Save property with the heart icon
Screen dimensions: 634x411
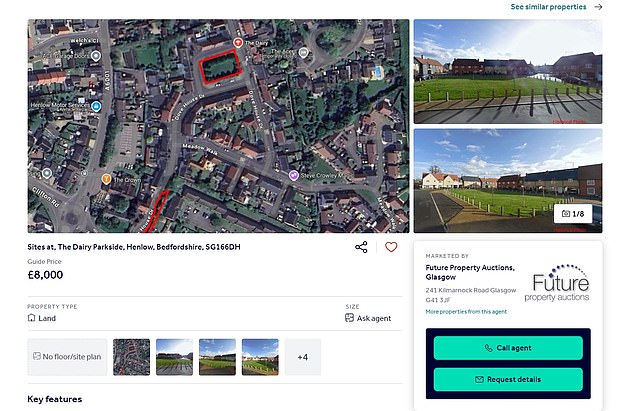[391, 247]
